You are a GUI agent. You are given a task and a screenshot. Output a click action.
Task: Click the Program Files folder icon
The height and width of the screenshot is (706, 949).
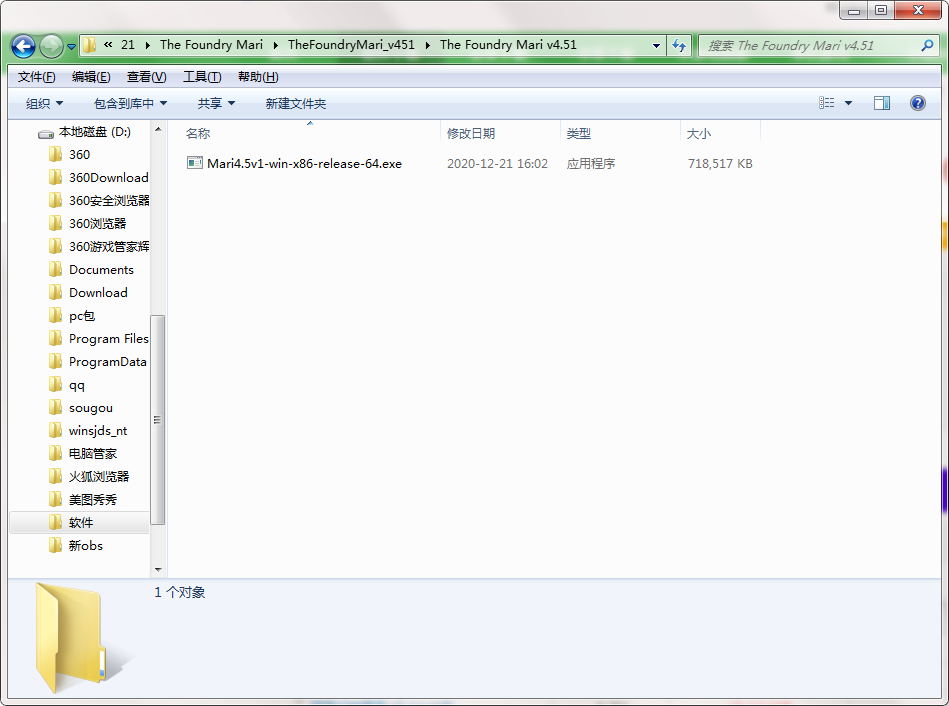click(55, 338)
